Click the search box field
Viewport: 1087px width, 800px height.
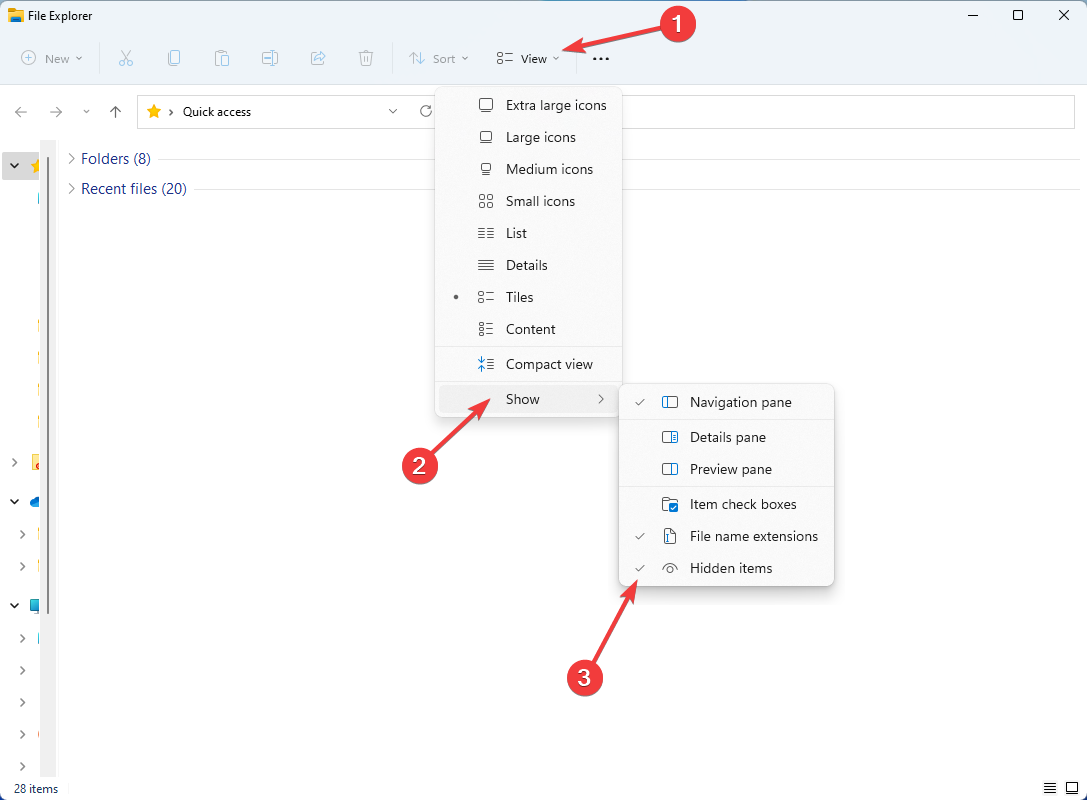pyautogui.click(x=849, y=112)
